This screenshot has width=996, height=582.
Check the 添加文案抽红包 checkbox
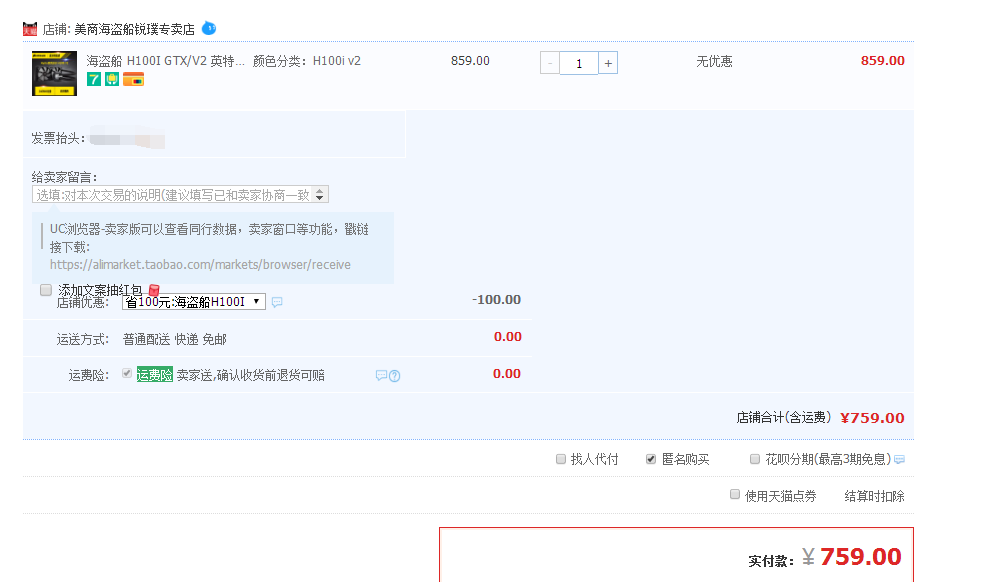tap(46, 290)
